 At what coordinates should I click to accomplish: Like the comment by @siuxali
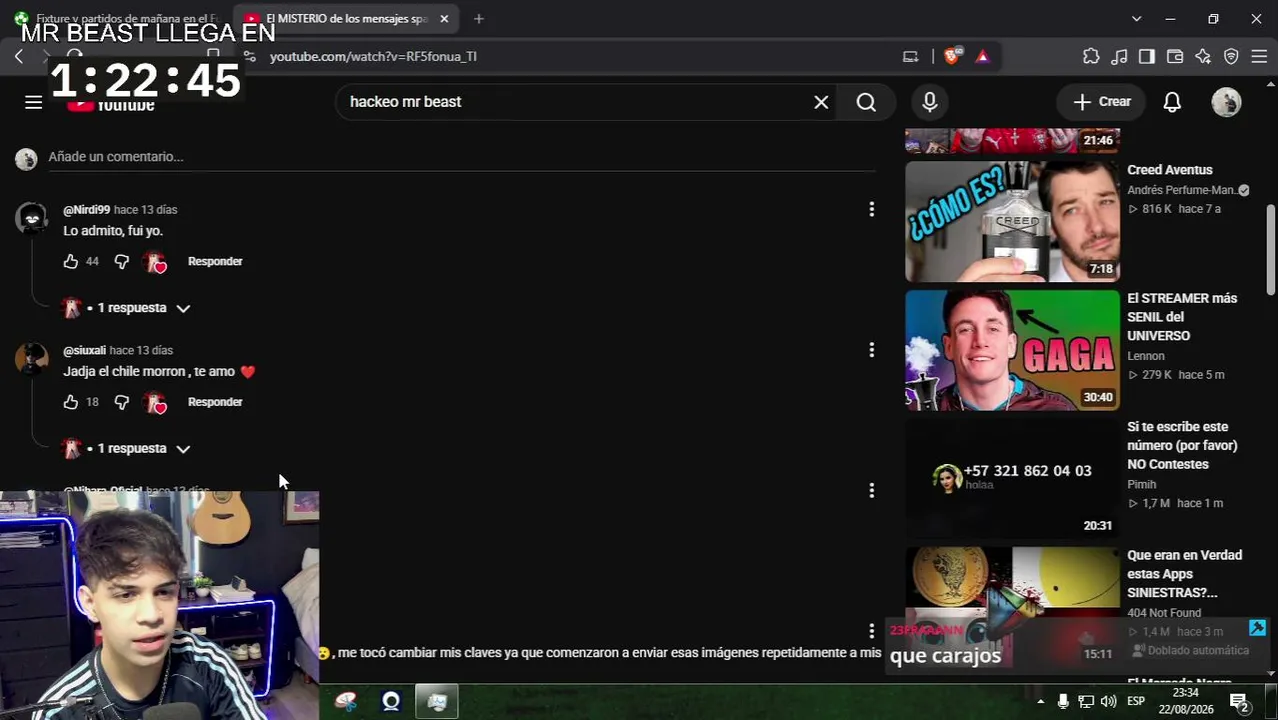70,402
